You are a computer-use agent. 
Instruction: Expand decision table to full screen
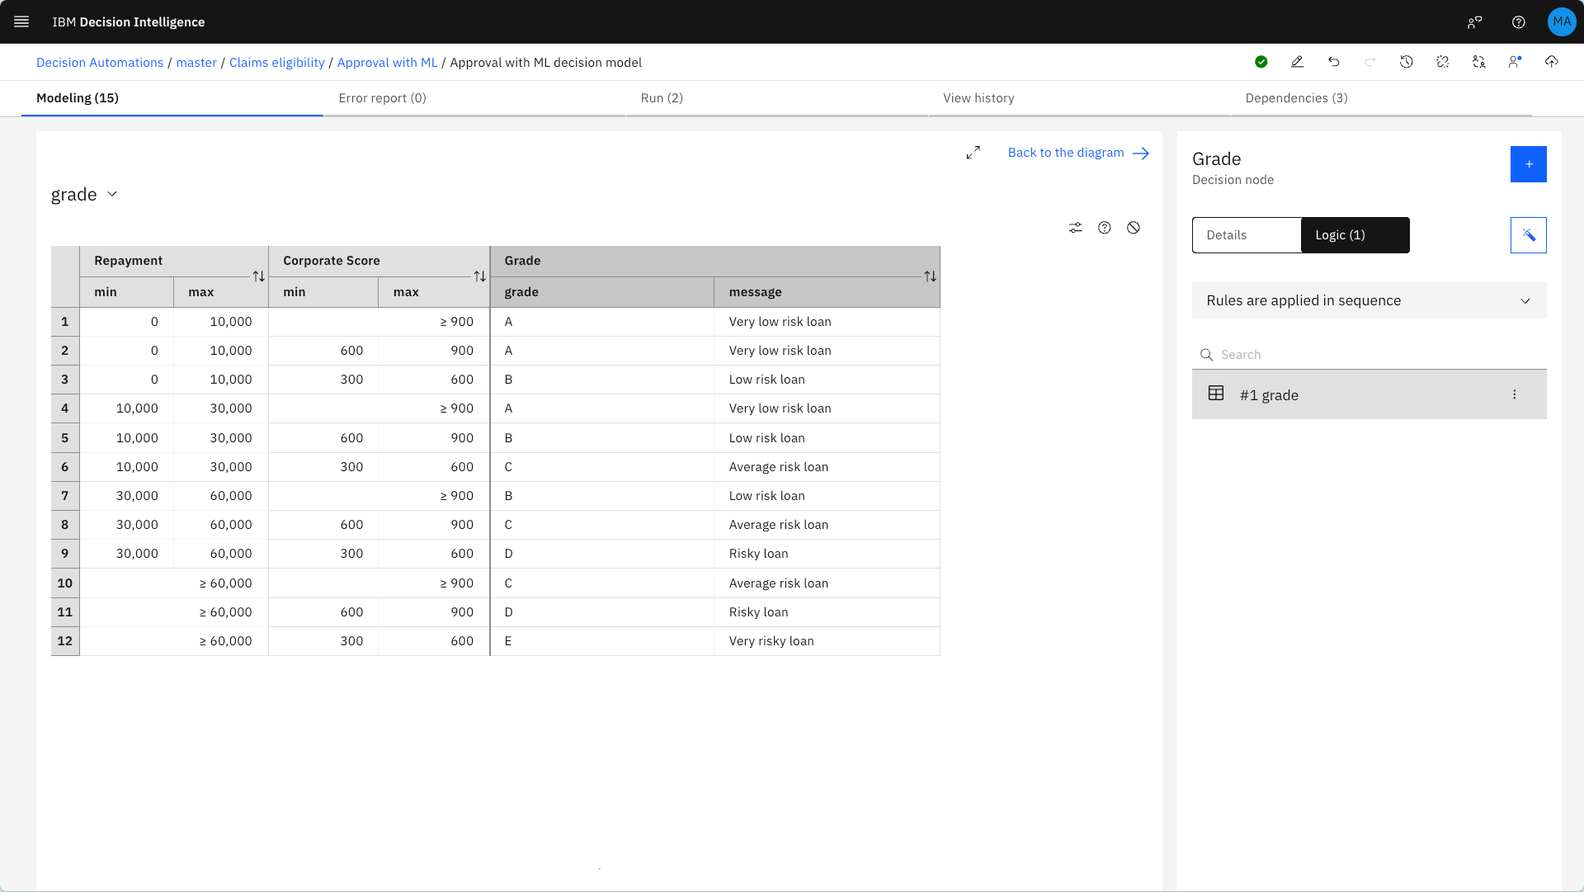click(x=973, y=153)
